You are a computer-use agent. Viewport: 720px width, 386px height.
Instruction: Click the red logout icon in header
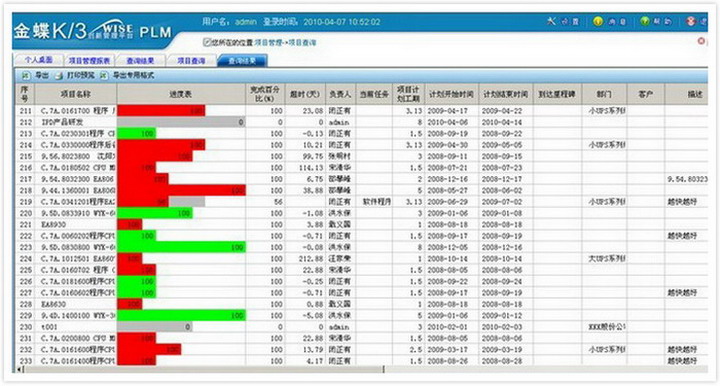point(691,21)
